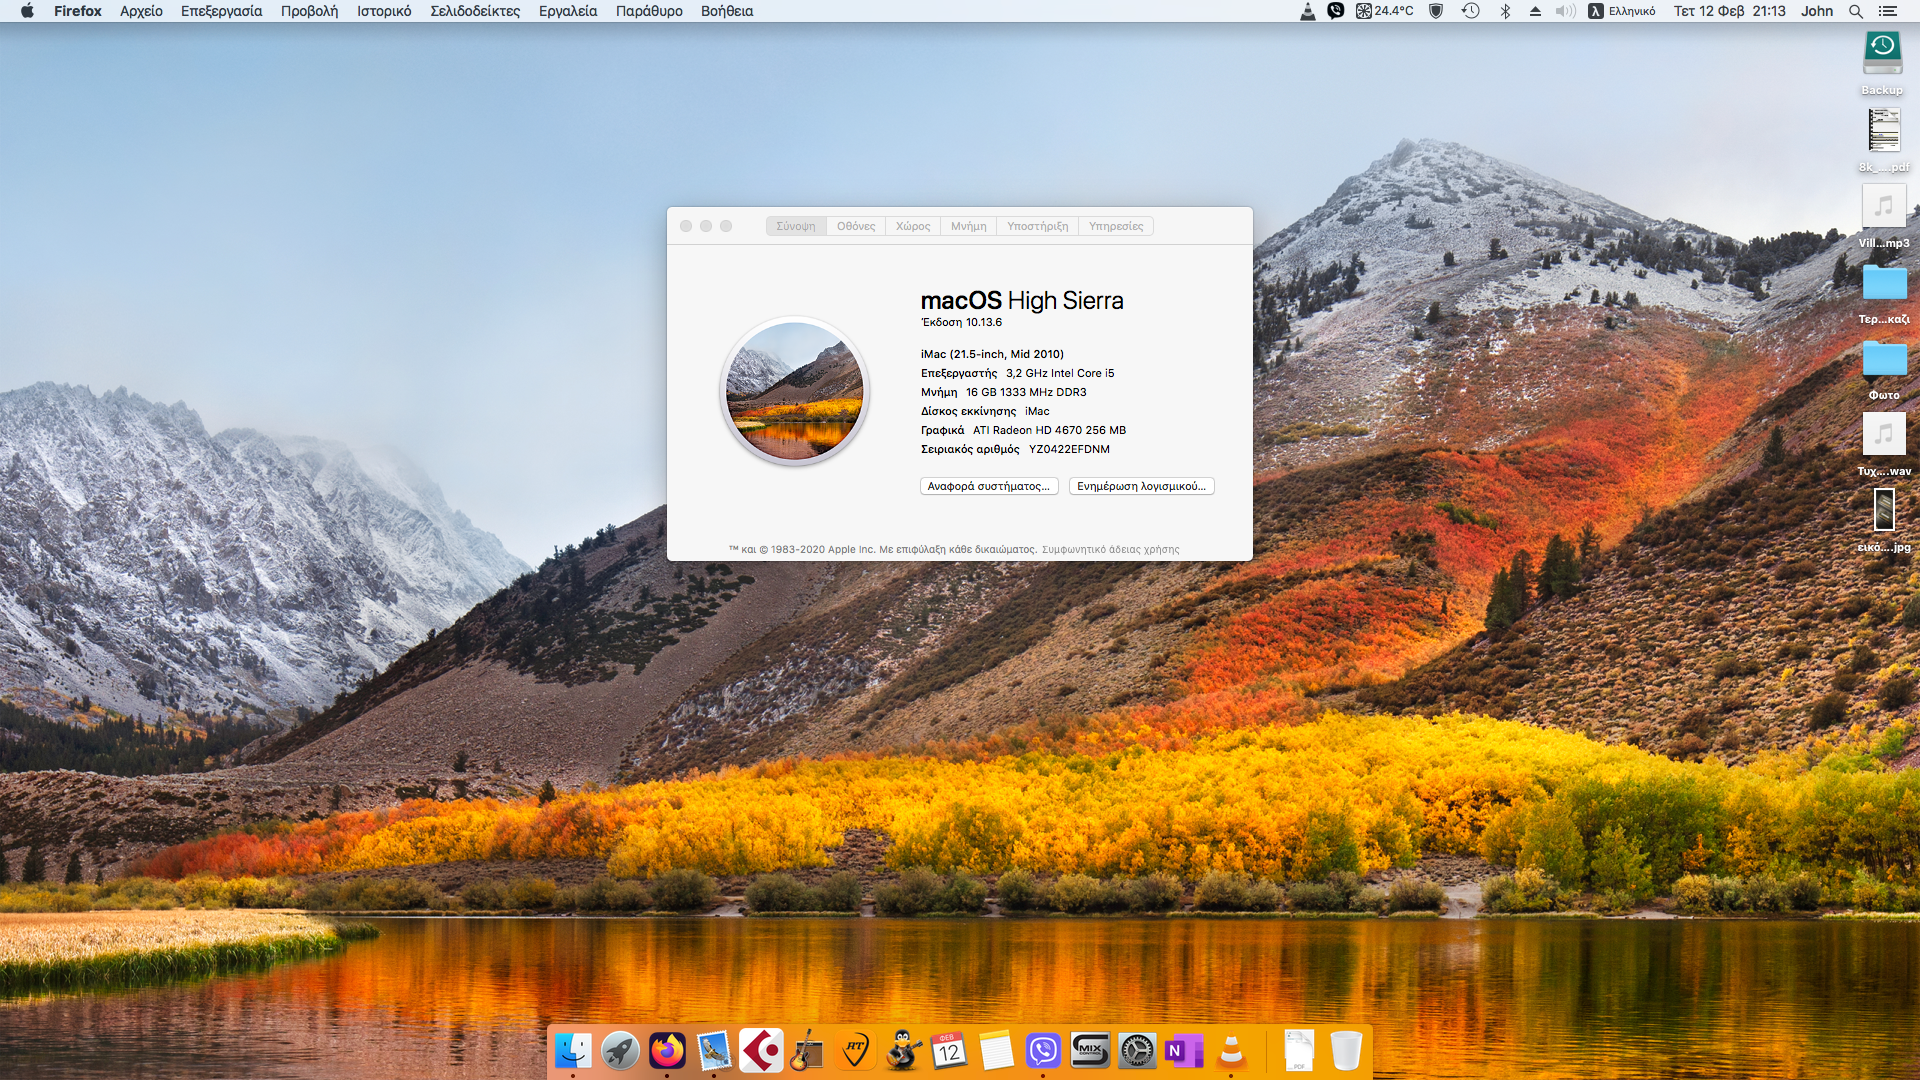
Task: Open the John user menu
Action: (1817, 11)
